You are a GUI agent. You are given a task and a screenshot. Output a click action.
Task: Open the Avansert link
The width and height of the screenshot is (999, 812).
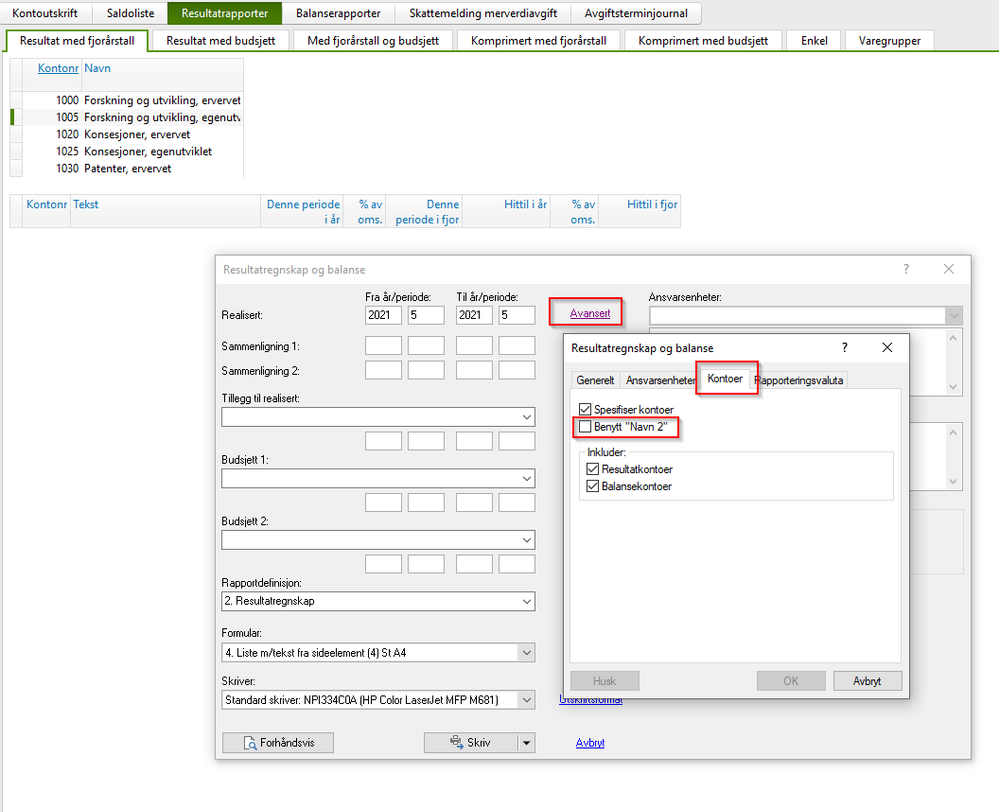click(590, 313)
